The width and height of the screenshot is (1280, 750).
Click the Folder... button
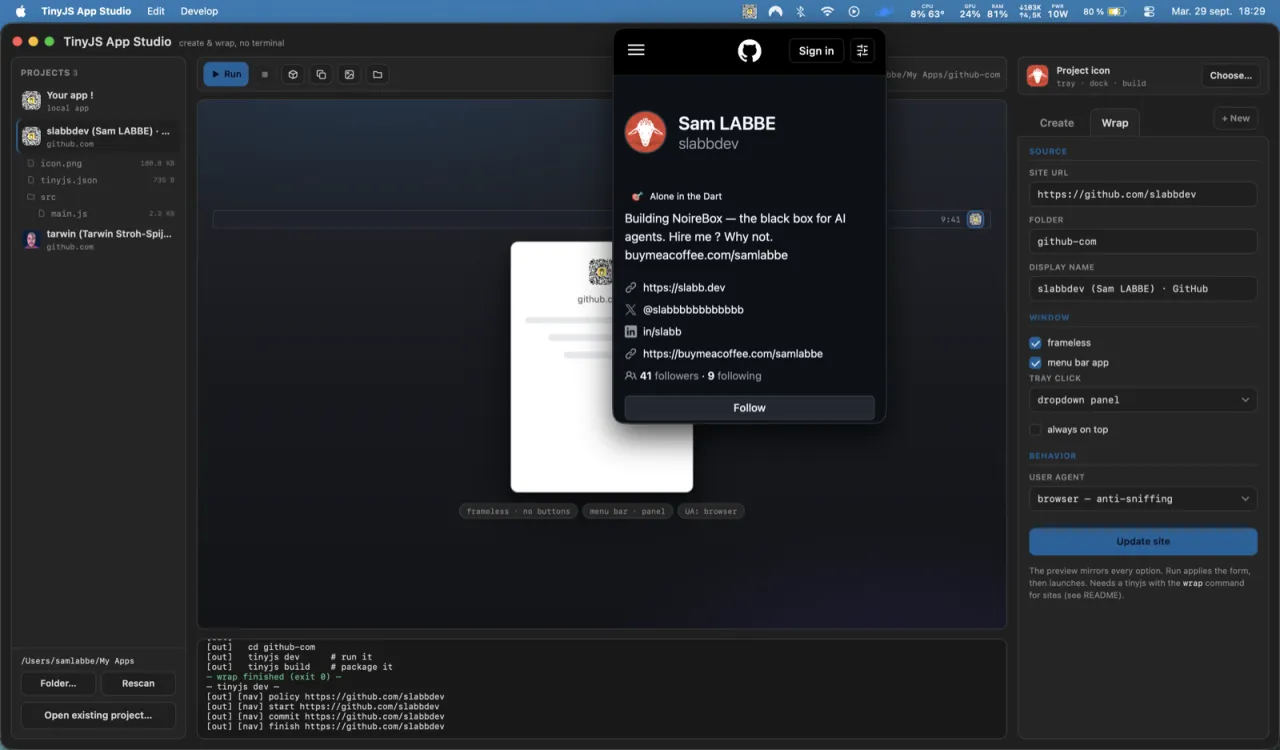tap(58, 683)
